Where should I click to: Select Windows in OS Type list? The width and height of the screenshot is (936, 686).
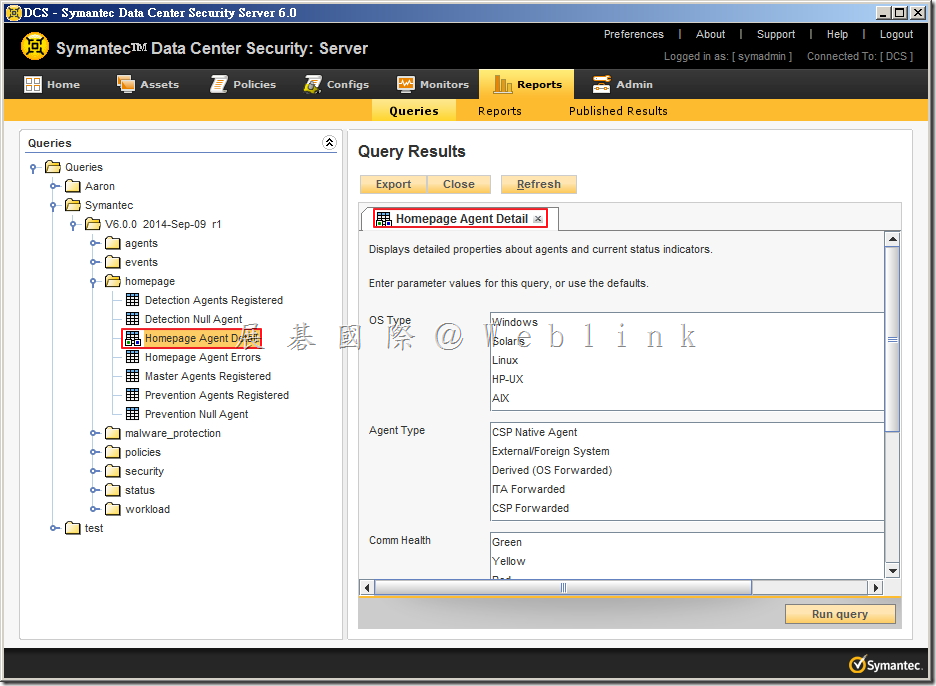coord(687,322)
